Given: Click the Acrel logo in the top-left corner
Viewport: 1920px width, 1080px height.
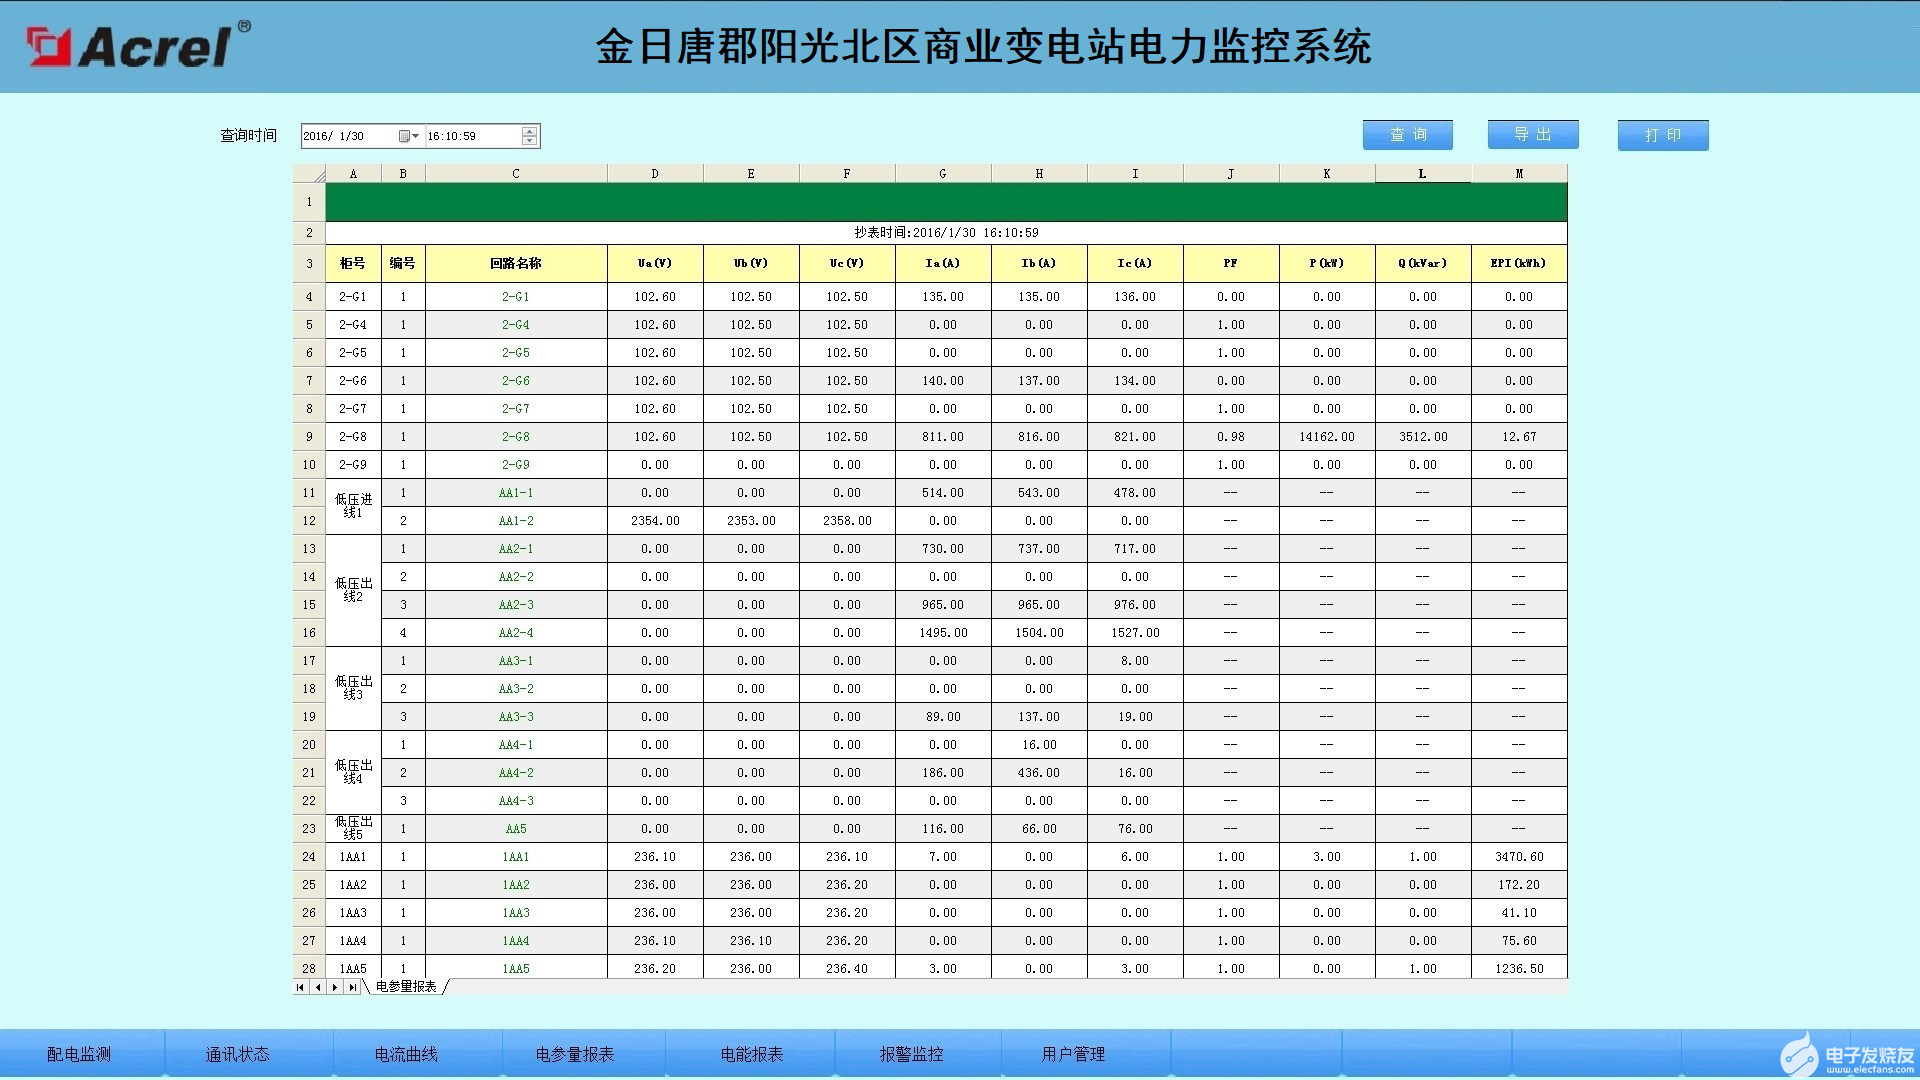Looking at the screenshot, I should [x=130, y=45].
